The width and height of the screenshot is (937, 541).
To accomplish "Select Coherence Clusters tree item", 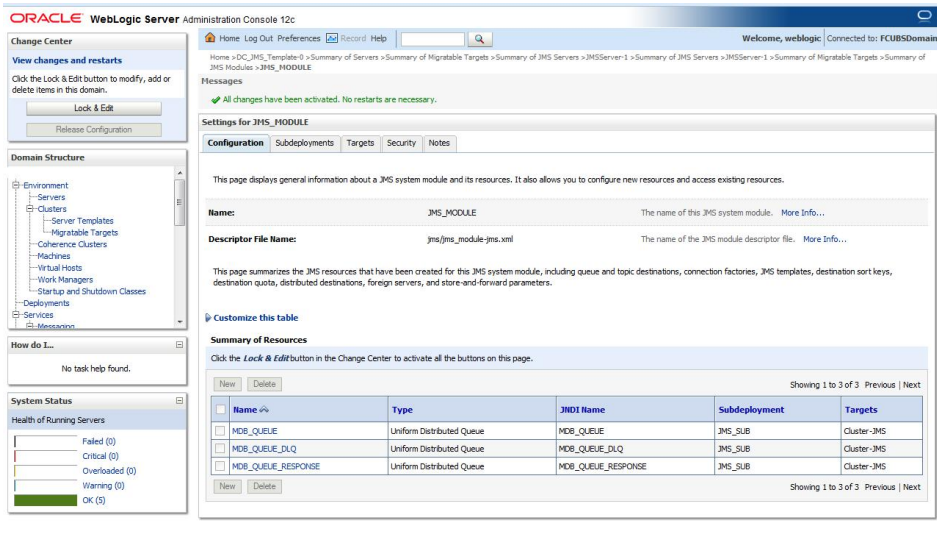I will 72,244.
